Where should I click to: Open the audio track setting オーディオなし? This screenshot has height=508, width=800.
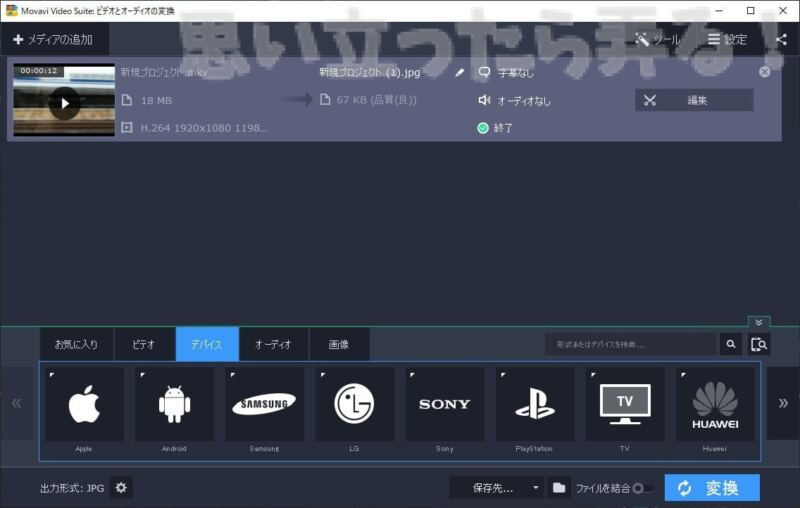point(514,100)
